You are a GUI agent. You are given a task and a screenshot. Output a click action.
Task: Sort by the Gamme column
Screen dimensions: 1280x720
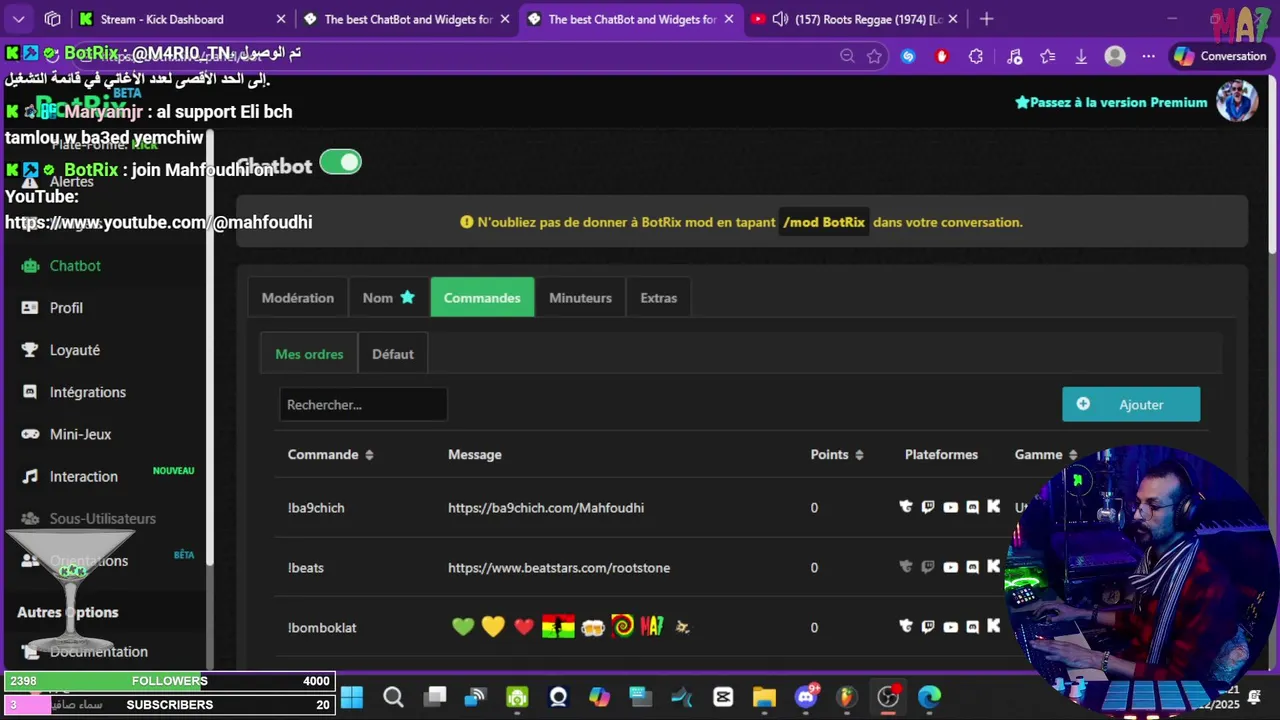coord(1046,455)
